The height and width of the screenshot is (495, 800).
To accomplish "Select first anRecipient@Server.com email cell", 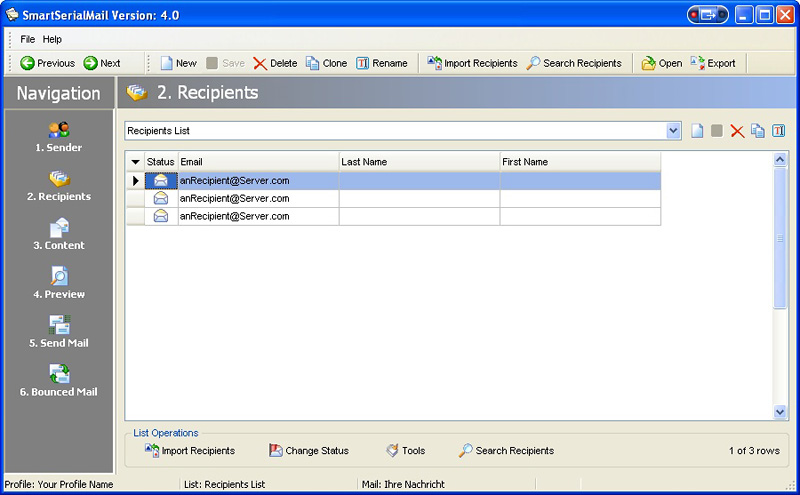I will (x=258, y=181).
